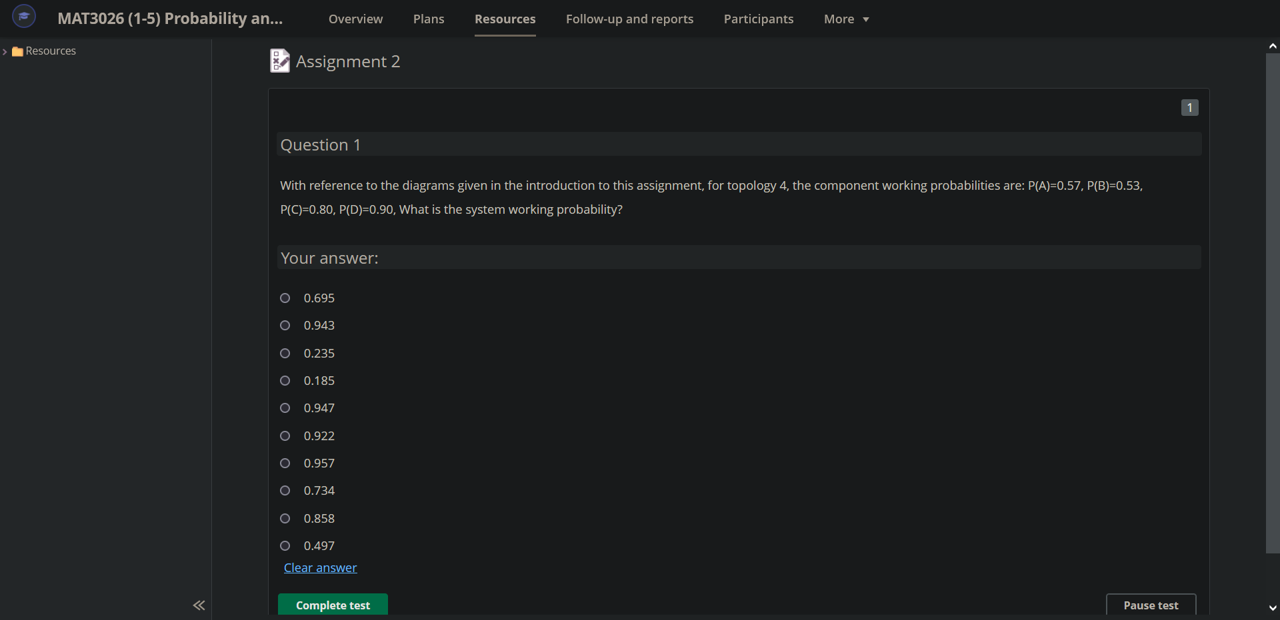Select answer 0.943
1280x620 pixels.
pyautogui.click(x=285, y=325)
